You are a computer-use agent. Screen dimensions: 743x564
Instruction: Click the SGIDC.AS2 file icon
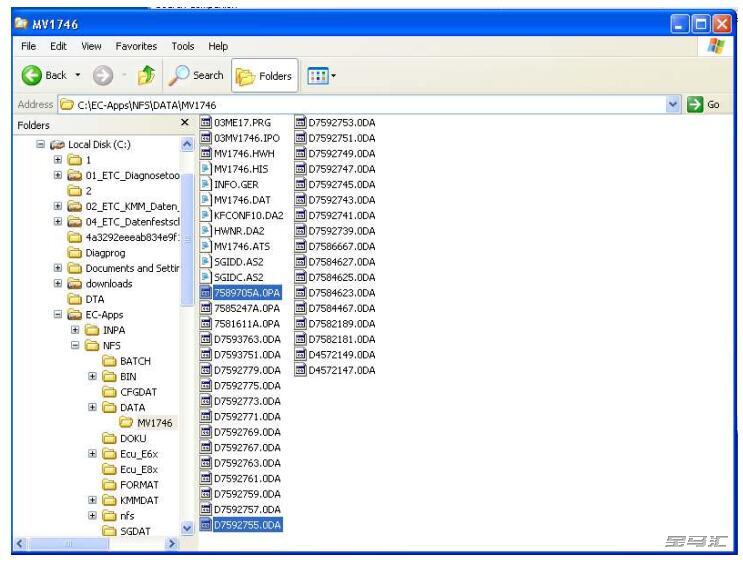click(205, 277)
